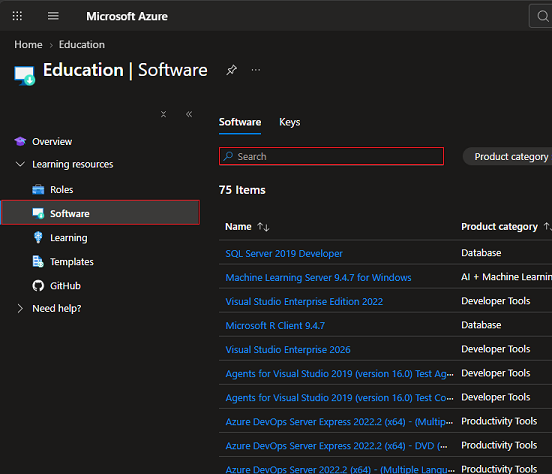Open the Azure apps grid launcher
Image resolution: width=552 pixels, height=474 pixels.
[x=17, y=16]
